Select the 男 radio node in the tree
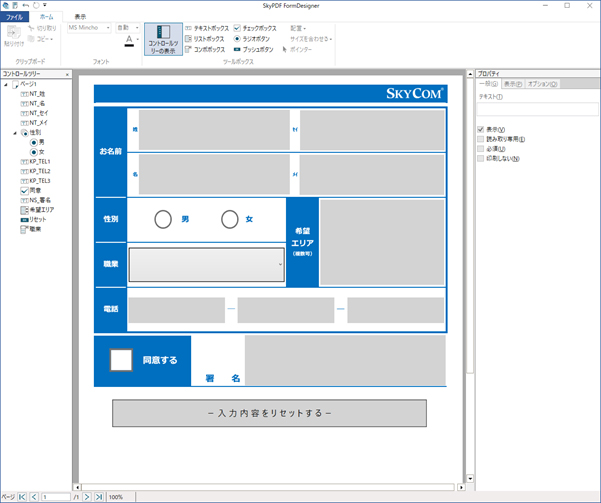The height and width of the screenshot is (503, 601). click(37, 142)
